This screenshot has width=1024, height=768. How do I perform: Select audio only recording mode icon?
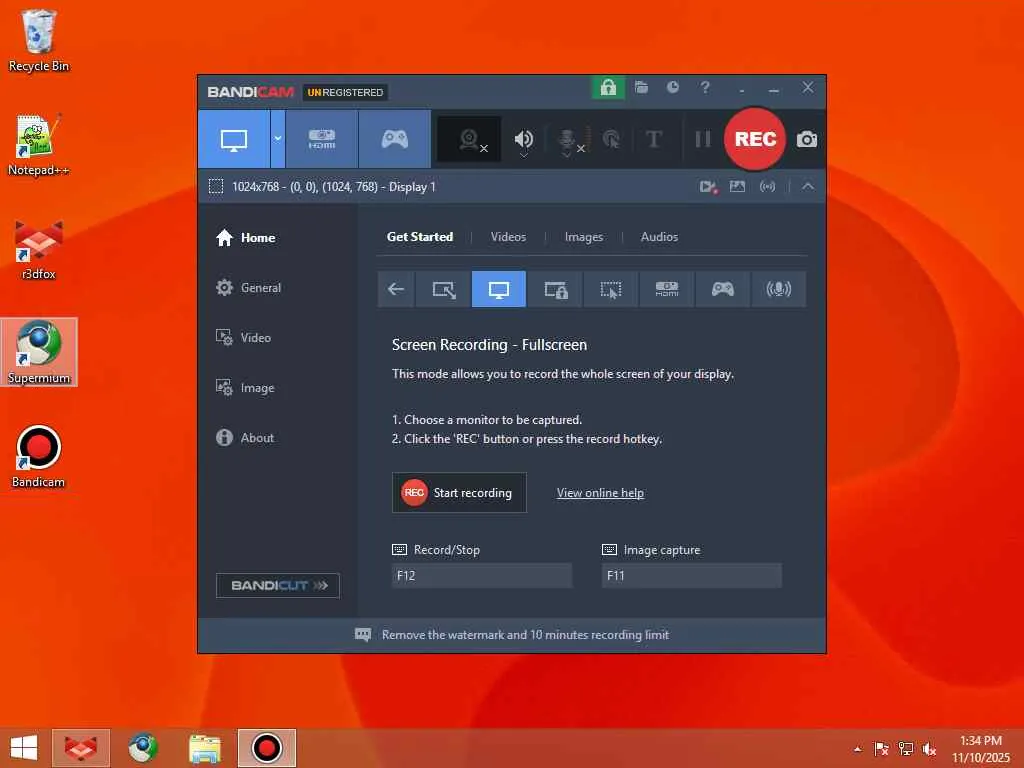(778, 289)
